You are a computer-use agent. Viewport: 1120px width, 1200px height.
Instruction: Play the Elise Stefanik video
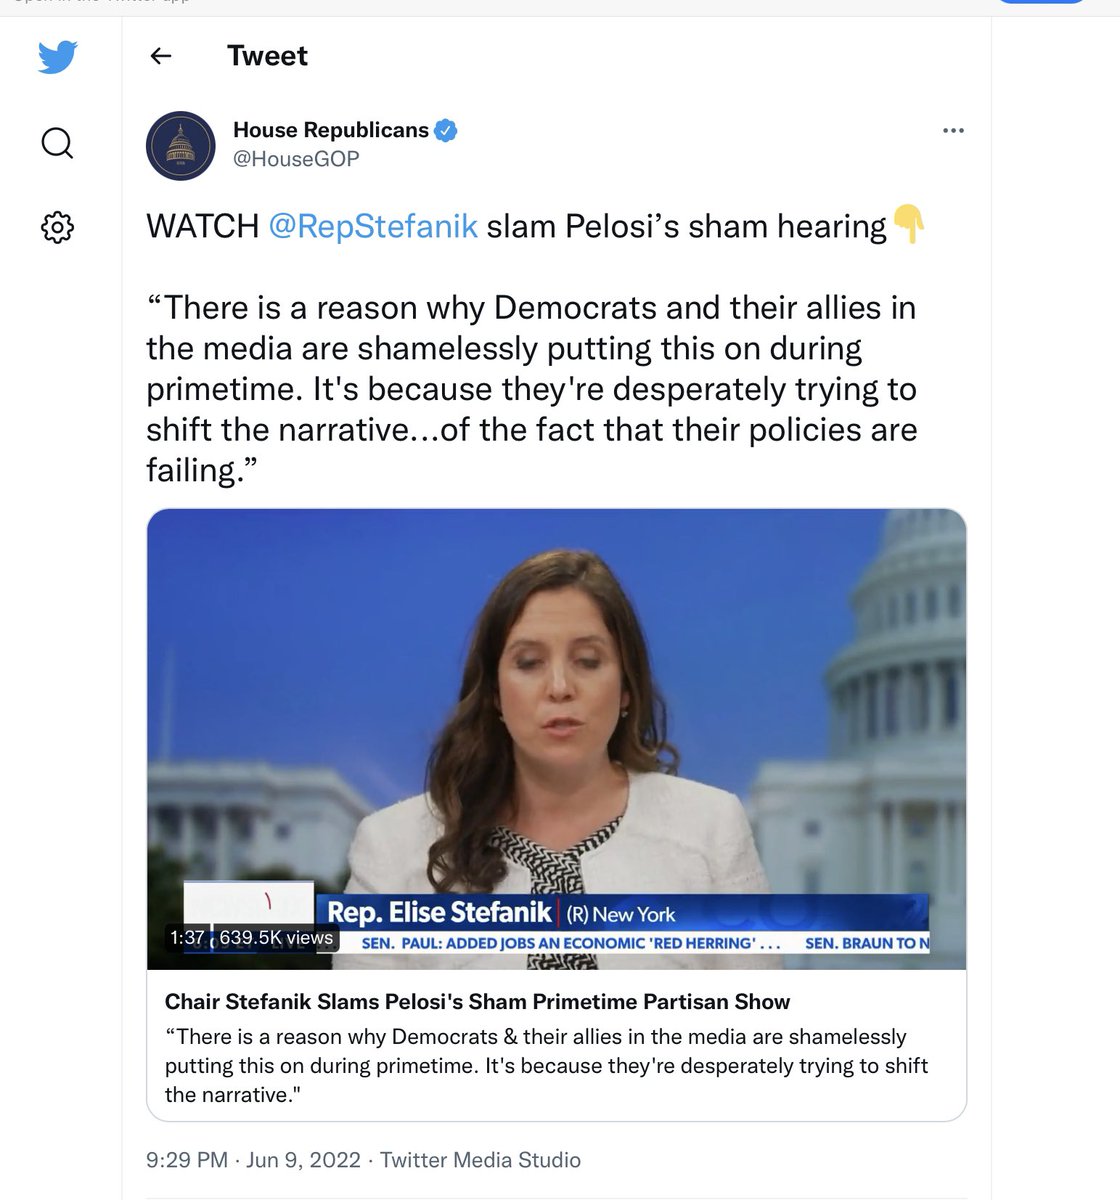[556, 739]
